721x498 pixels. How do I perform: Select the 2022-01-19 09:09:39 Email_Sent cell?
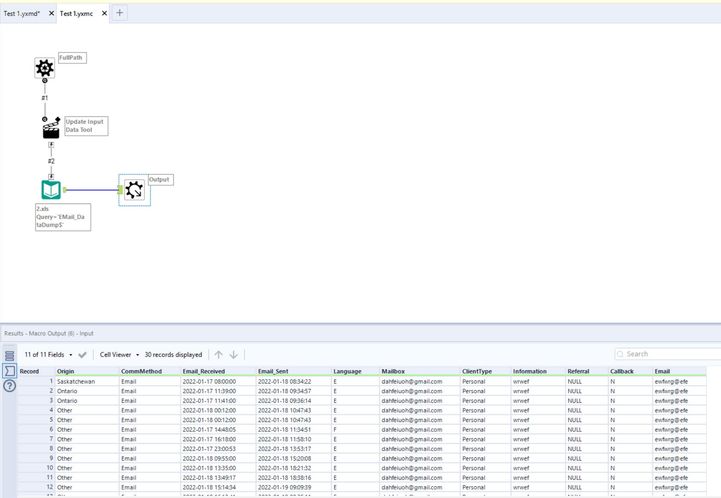coord(294,487)
